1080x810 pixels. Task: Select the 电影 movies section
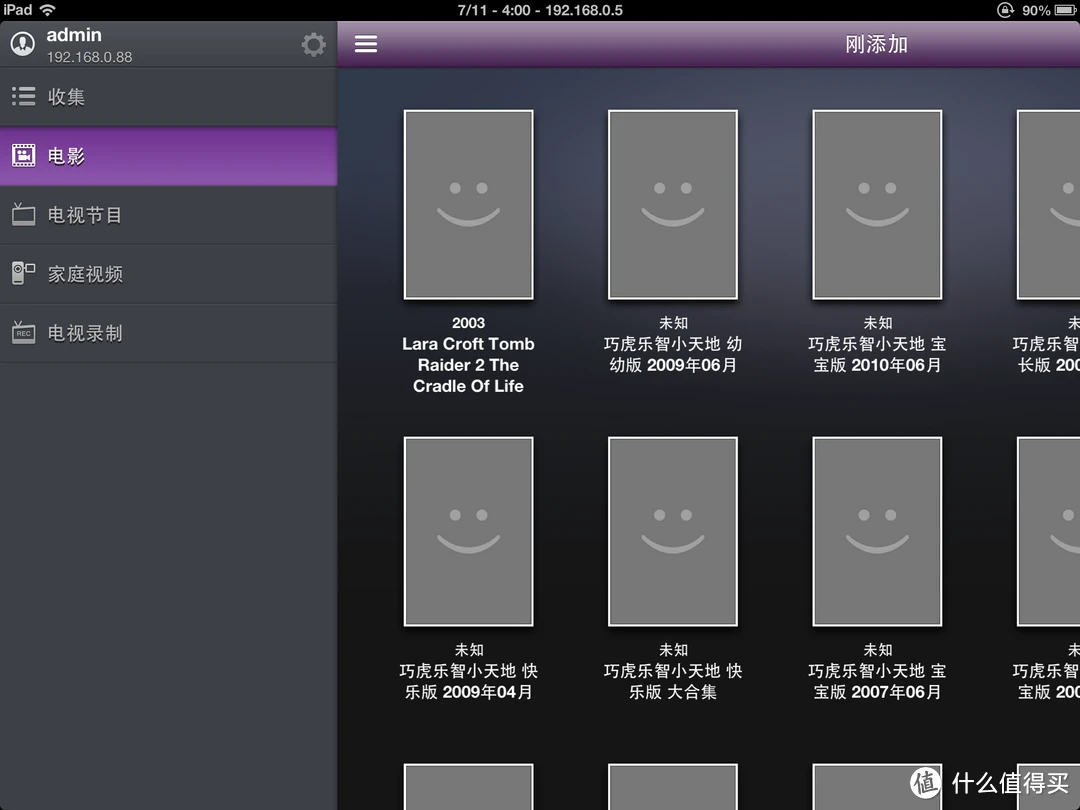(169, 156)
